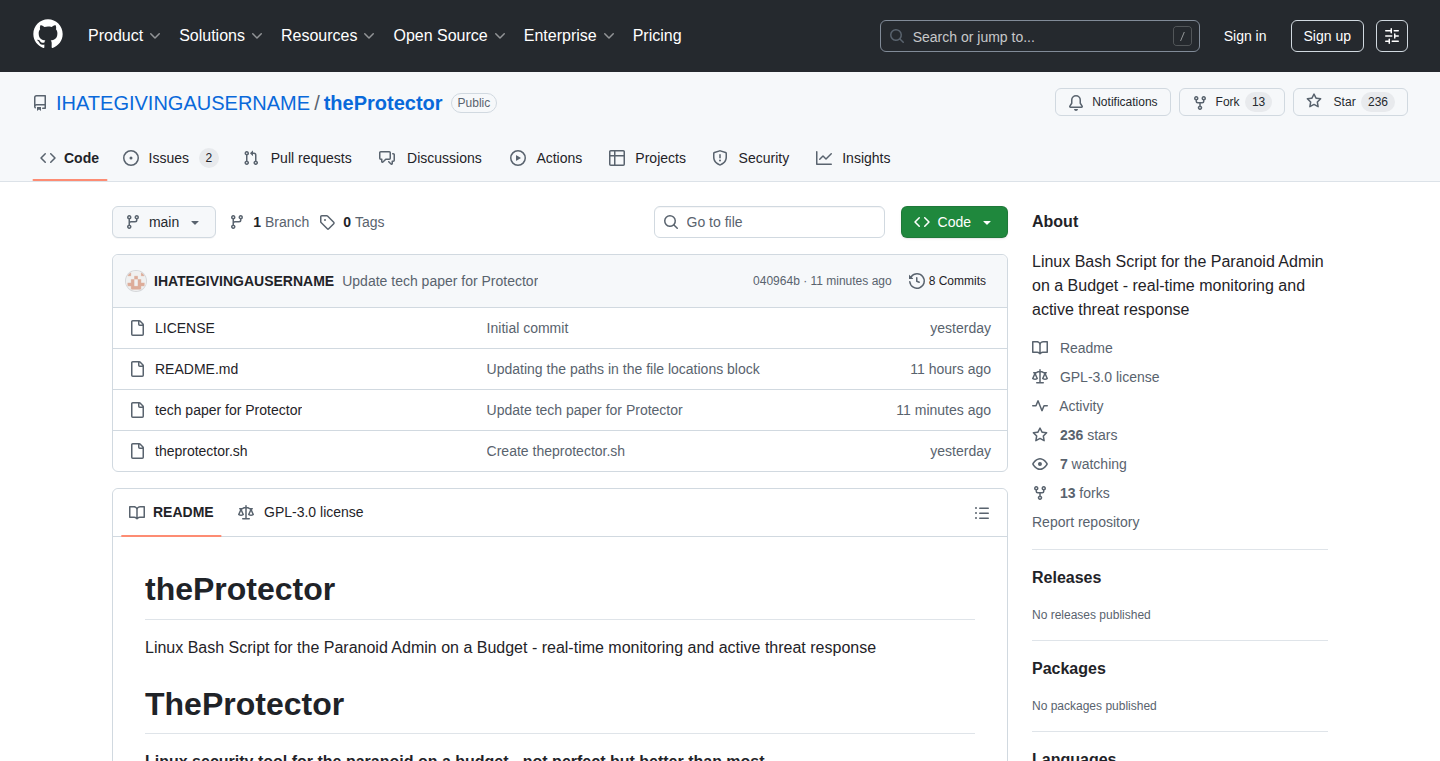The image size is (1440, 761).
Task: Click the Sign up button
Action: 1327,36
